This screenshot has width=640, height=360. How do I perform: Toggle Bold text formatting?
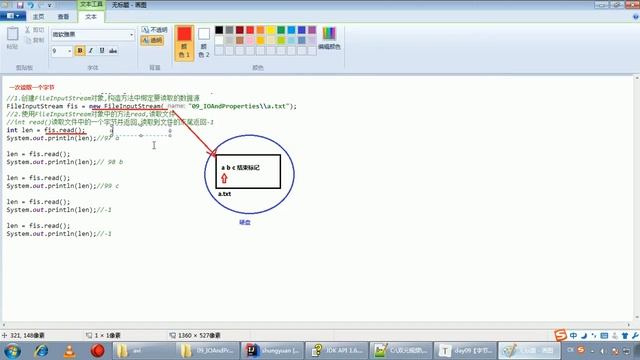(80, 51)
